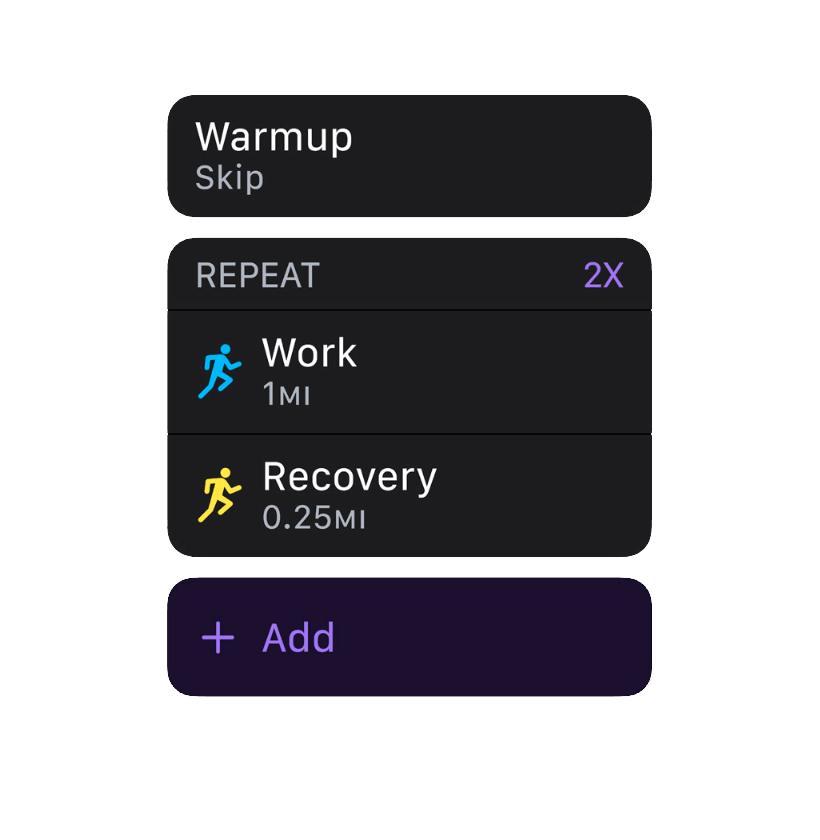Open the Warmup card
820x840 pixels.
[409, 156]
